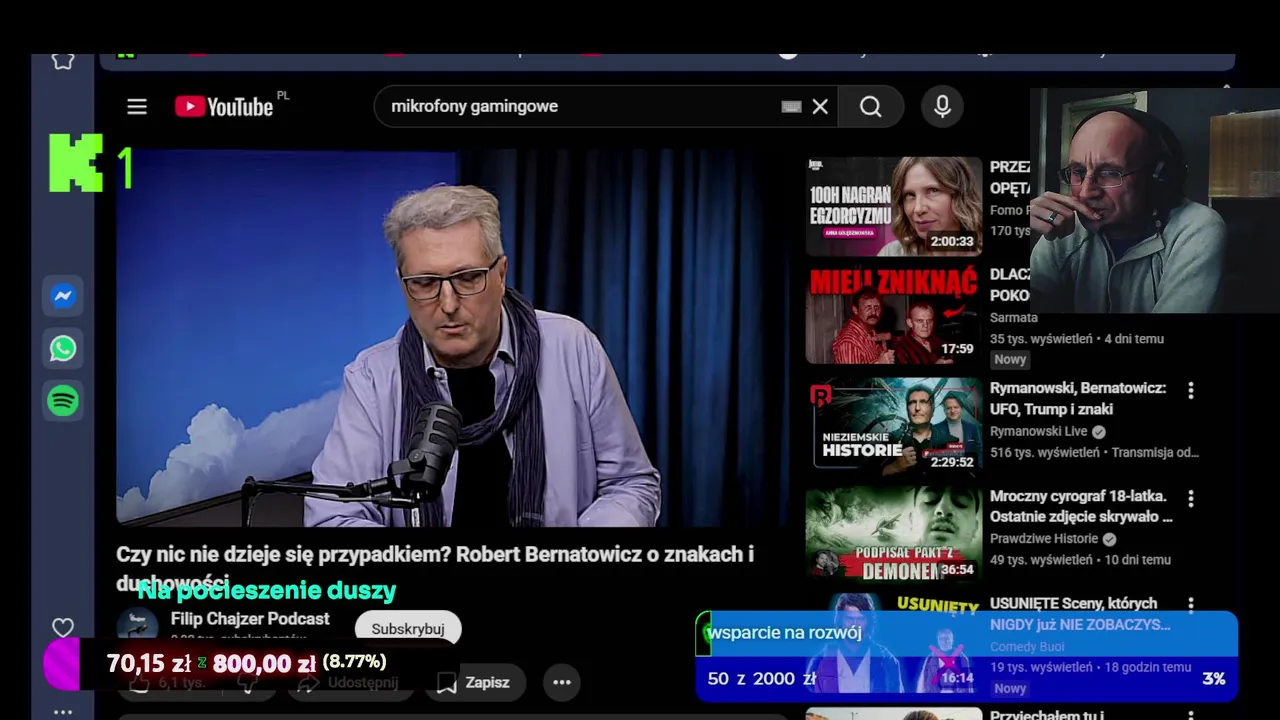
Task: Open the 100H nagrań egzorcyzmu video thumbnail
Action: point(894,206)
